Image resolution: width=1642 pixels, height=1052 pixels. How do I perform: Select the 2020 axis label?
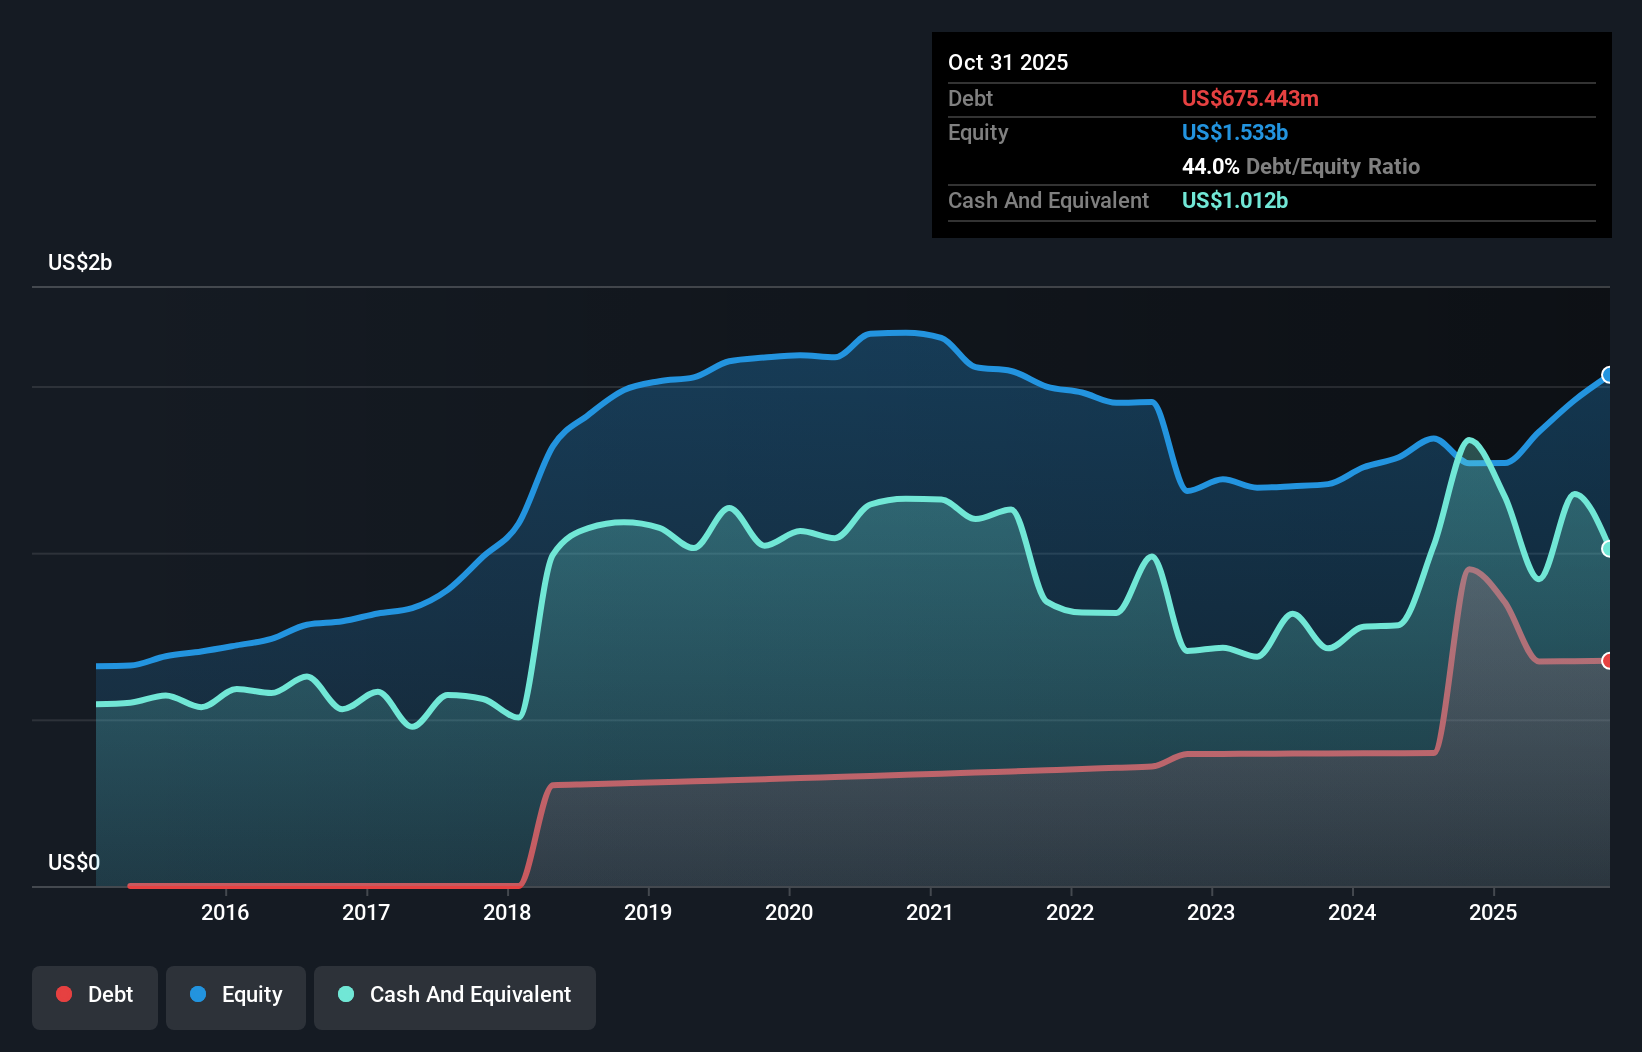[789, 912]
